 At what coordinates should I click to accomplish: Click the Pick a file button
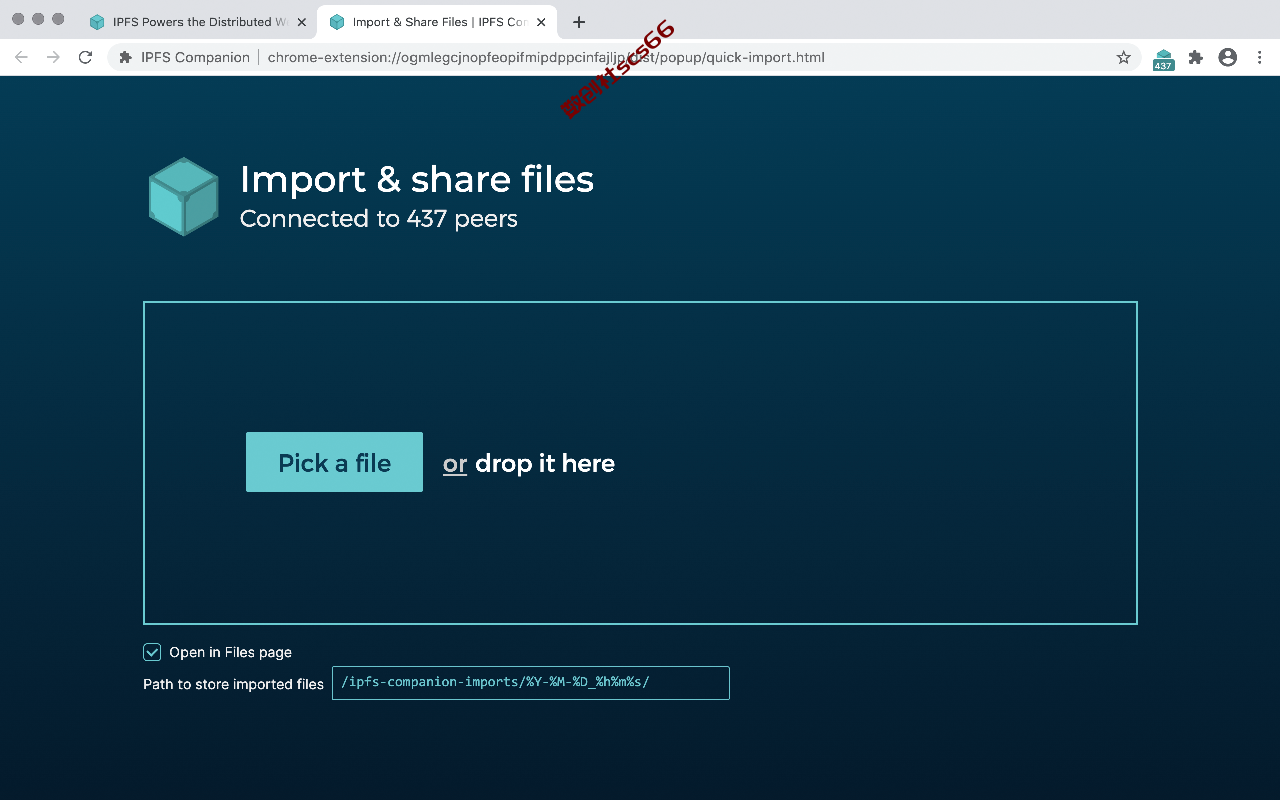tap(334, 462)
